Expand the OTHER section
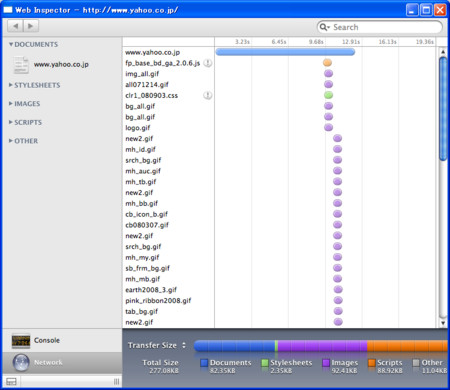Screen dimensions: 450x390 [23, 141]
